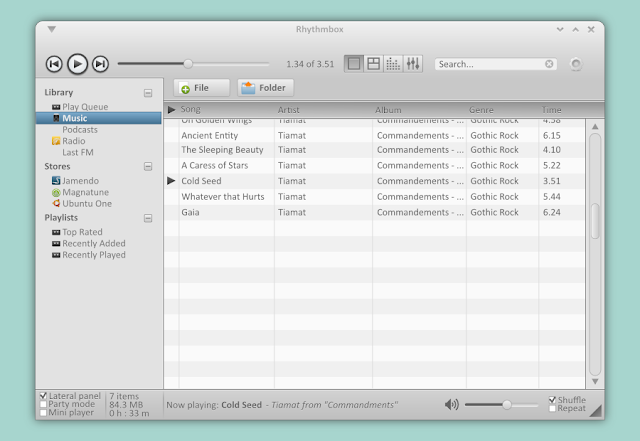
Task: Open the Jamendo store
Action: 80,181
